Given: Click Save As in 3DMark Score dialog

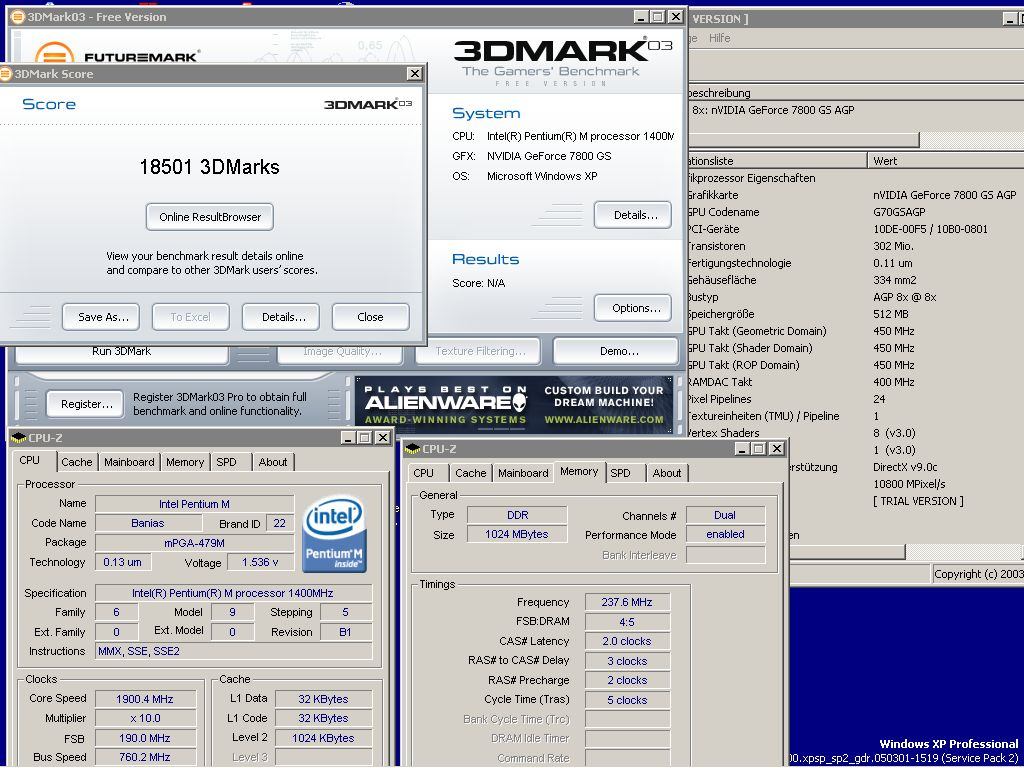Looking at the screenshot, I should 101,317.
